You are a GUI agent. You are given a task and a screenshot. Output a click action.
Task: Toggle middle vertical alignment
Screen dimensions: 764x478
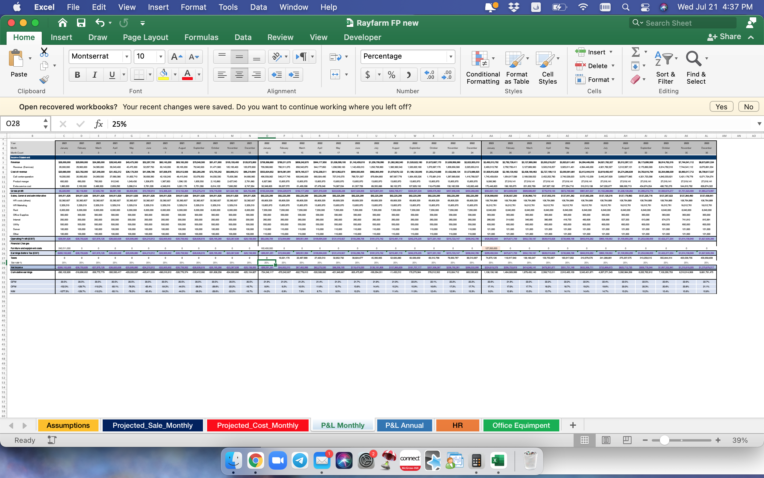pos(239,57)
